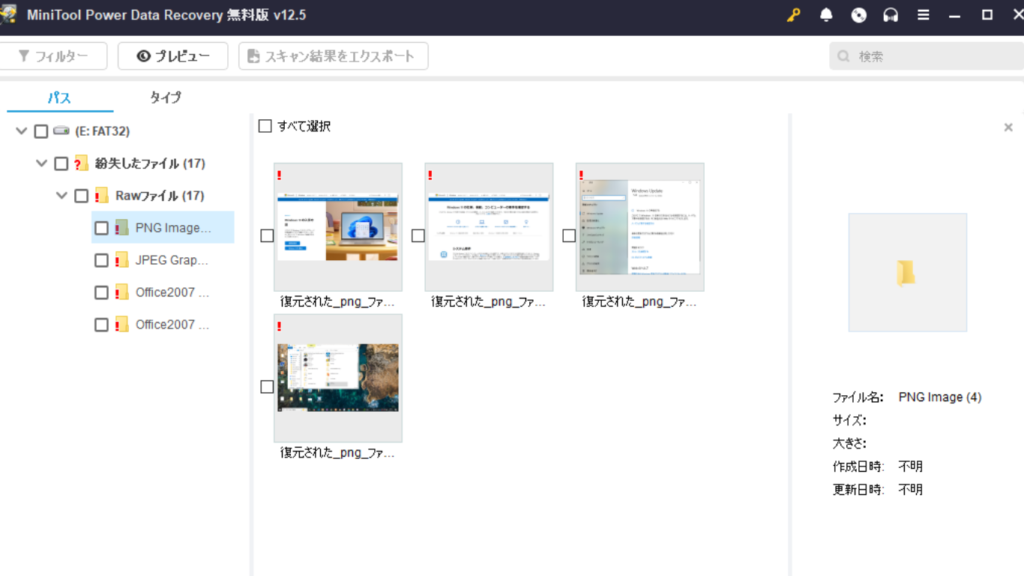Select the JPEG Grap... tree row
The width and height of the screenshot is (1024, 576).
pos(163,260)
